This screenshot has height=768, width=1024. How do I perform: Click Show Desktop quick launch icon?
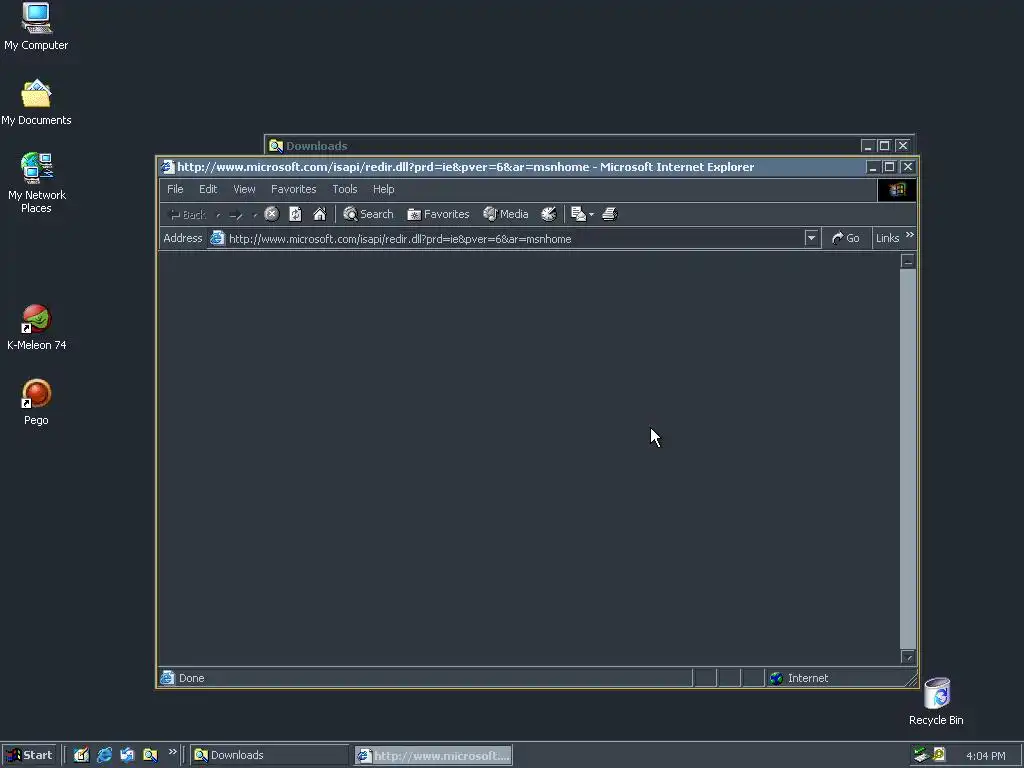point(81,755)
